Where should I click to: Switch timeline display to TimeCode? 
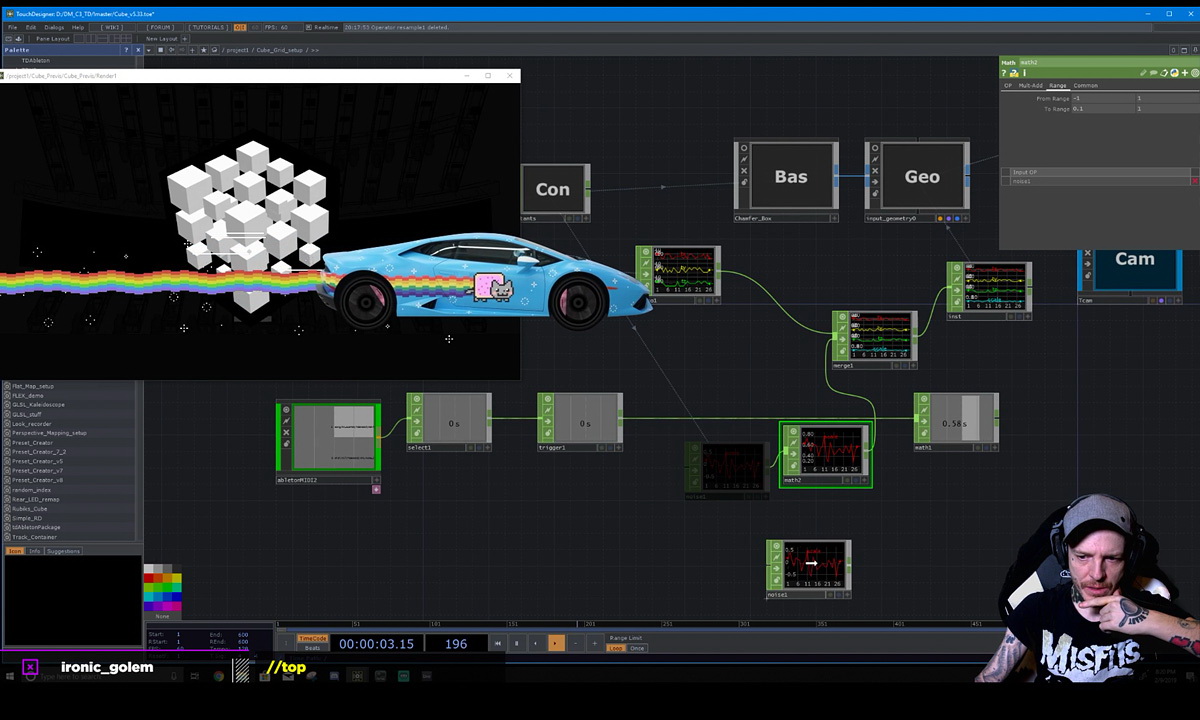(313, 638)
